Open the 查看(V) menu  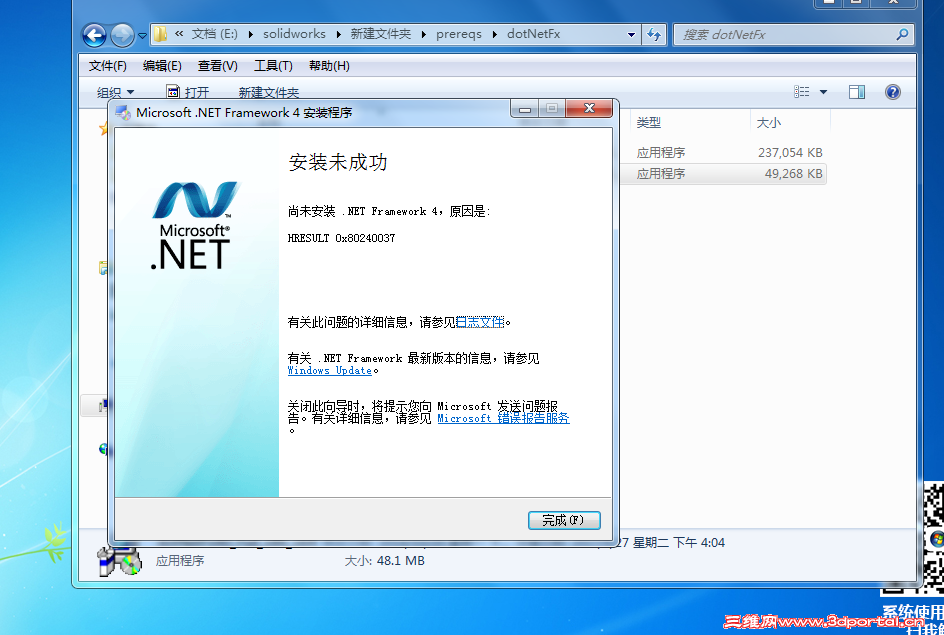217,66
